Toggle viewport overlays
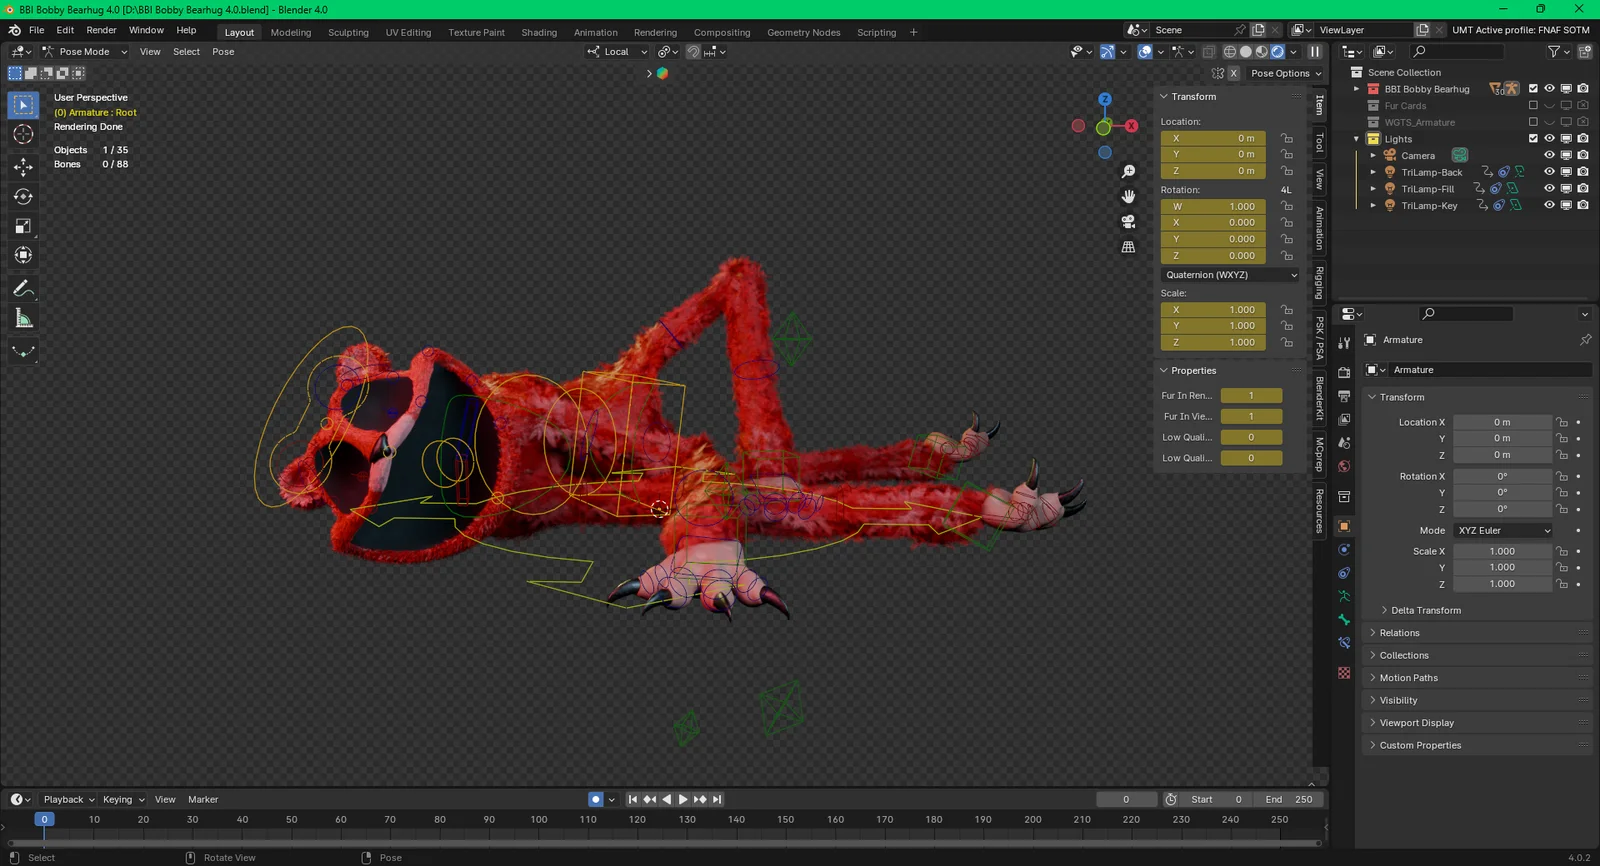1600x866 pixels. coord(1145,52)
